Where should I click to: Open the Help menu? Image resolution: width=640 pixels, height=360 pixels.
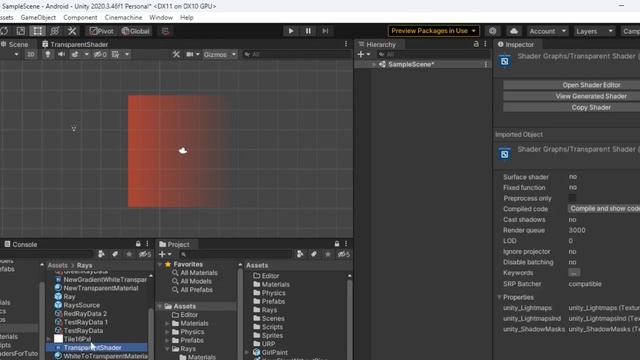(187, 18)
